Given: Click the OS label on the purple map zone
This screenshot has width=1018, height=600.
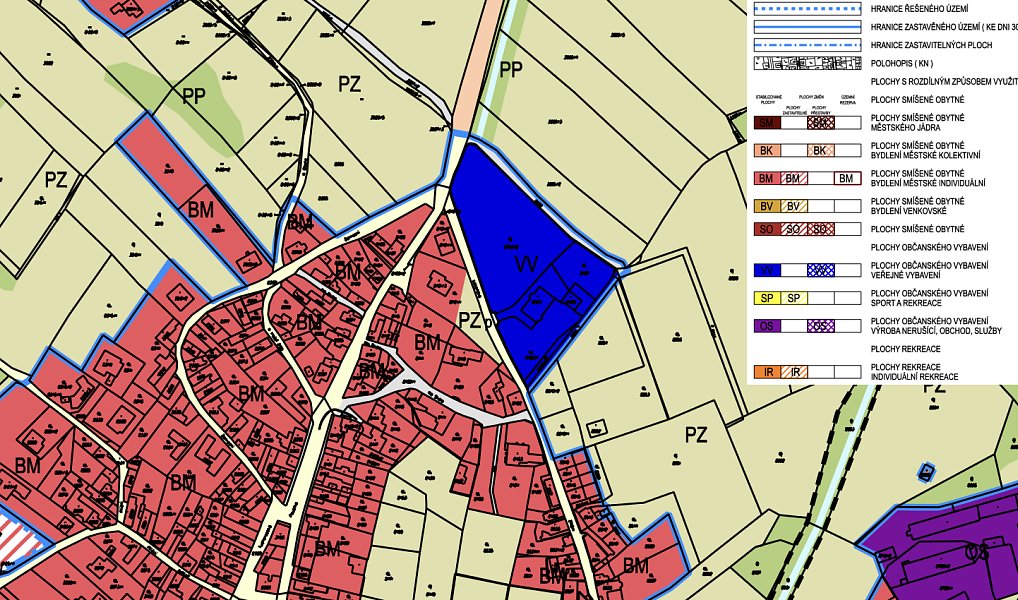Looking at the screenshot, I should 977,552.
